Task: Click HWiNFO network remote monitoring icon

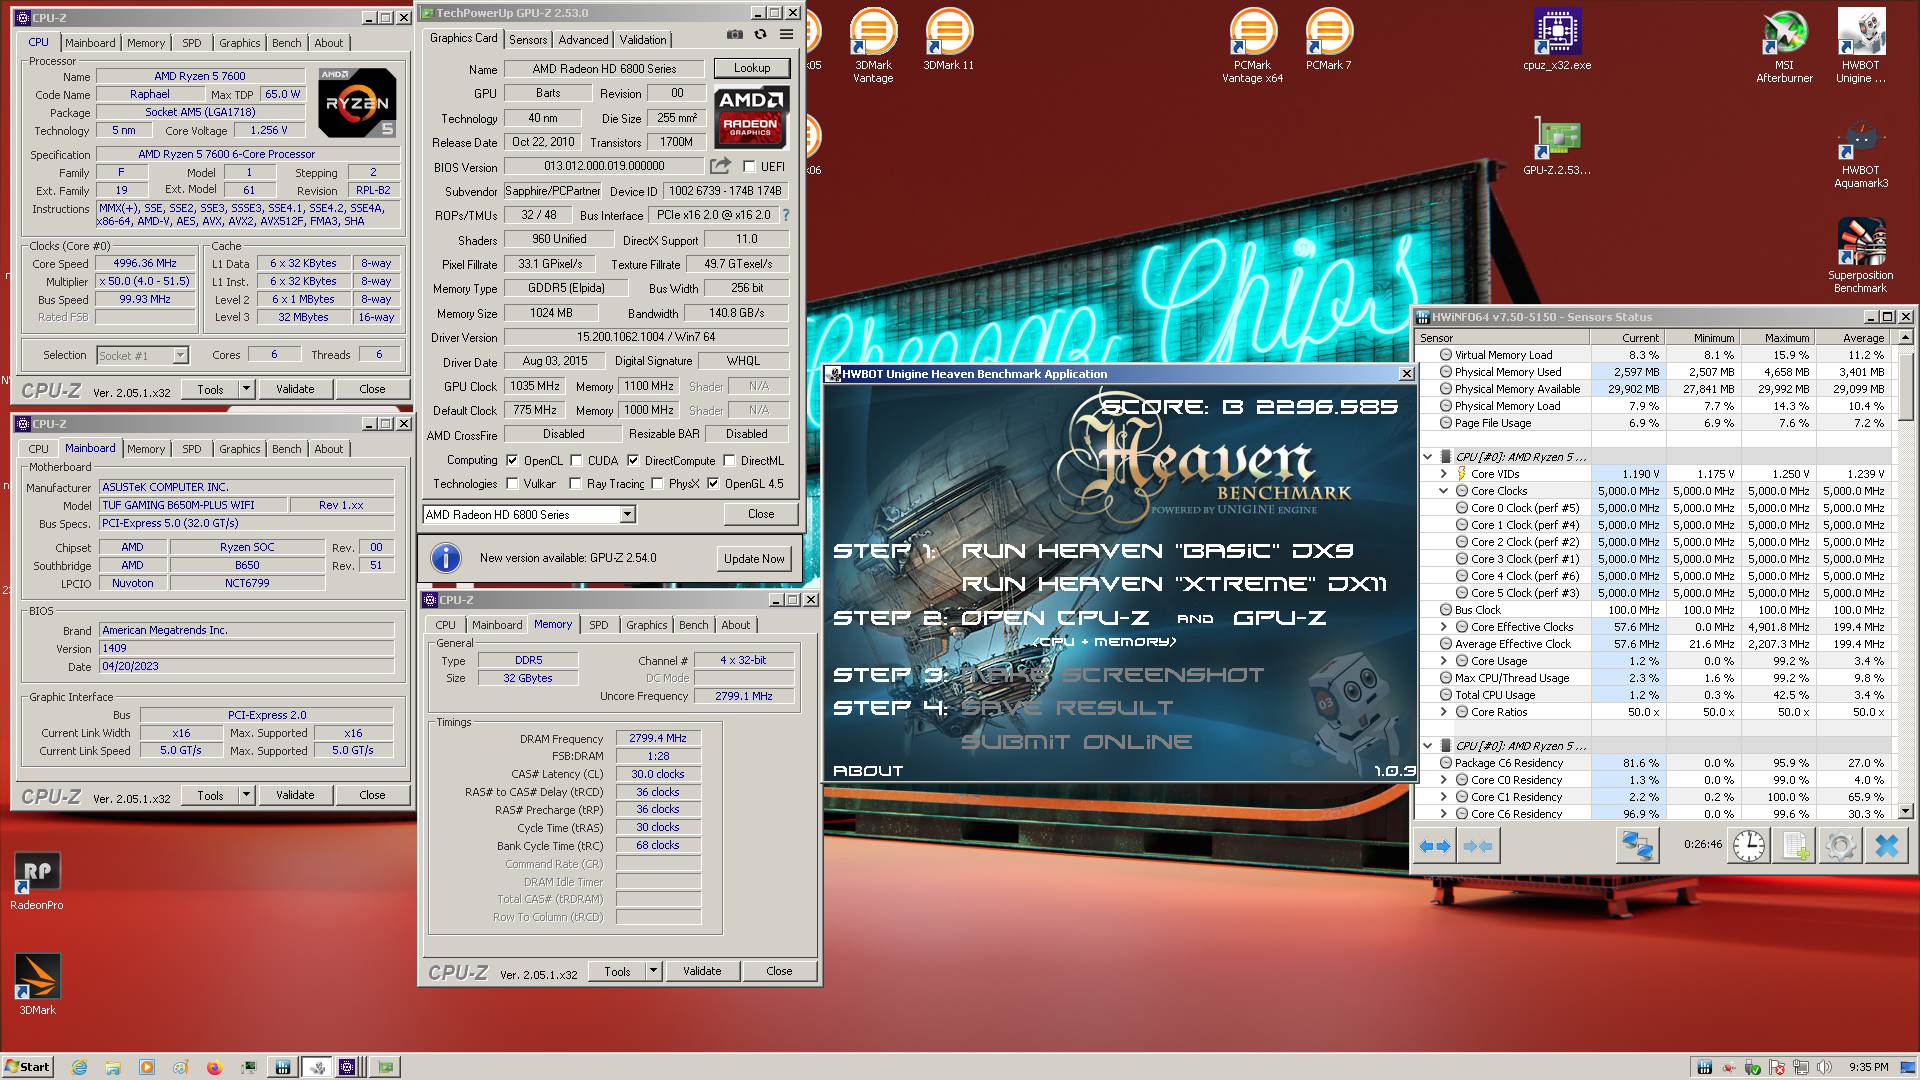Action: pyautogui.click(x=1637, y=846)
